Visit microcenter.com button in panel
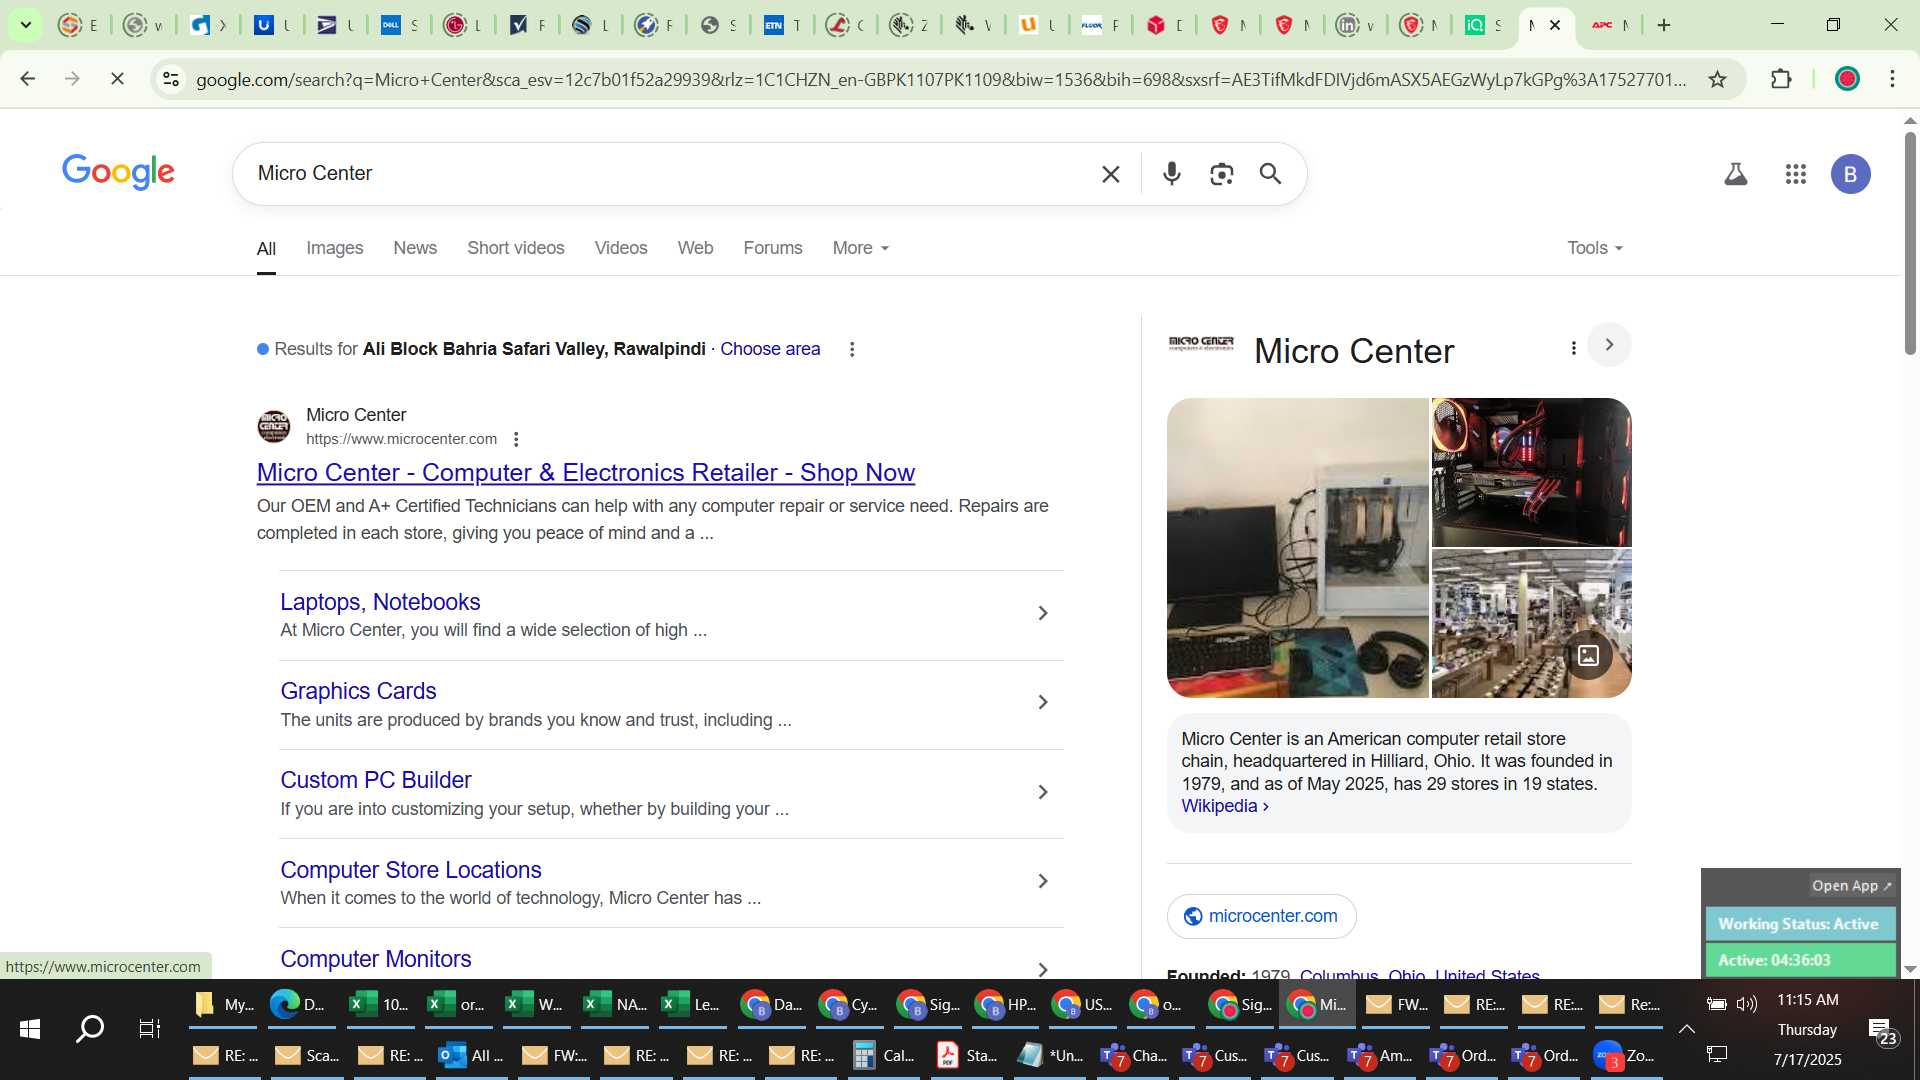The image size is (1920, 1080). [1261, 916]
